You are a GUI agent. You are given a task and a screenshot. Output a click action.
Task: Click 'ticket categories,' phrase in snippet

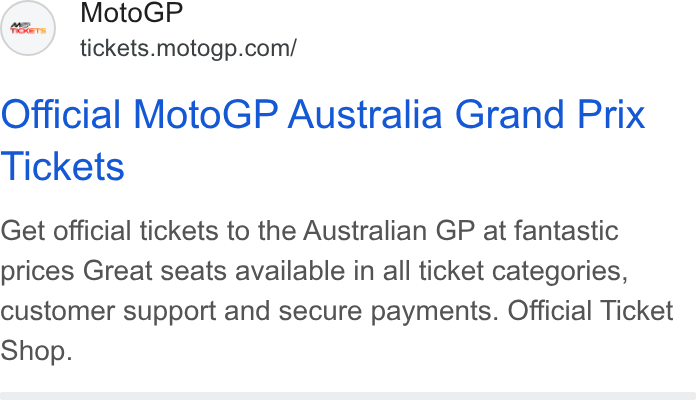[x=523, y=272]
